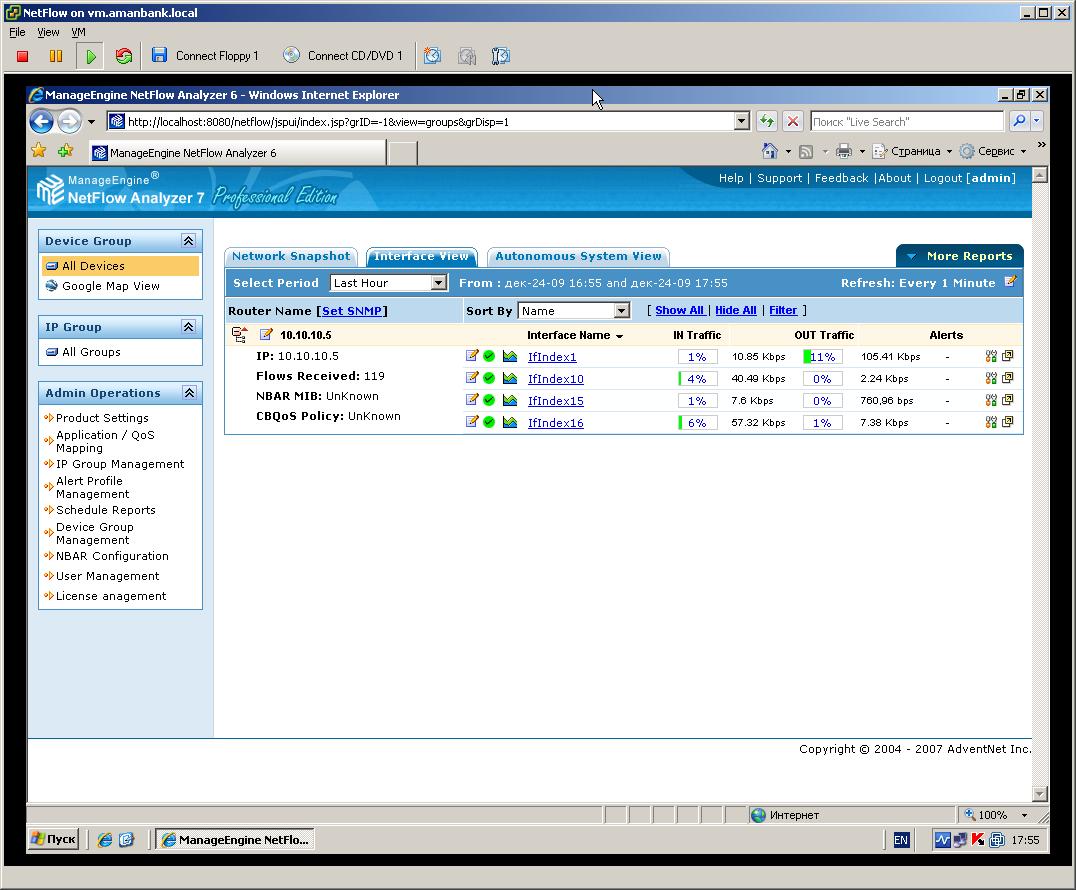This screenshot has height=890, width=1076.
Task: Click the browser Back button
Action: coord(42,122)
